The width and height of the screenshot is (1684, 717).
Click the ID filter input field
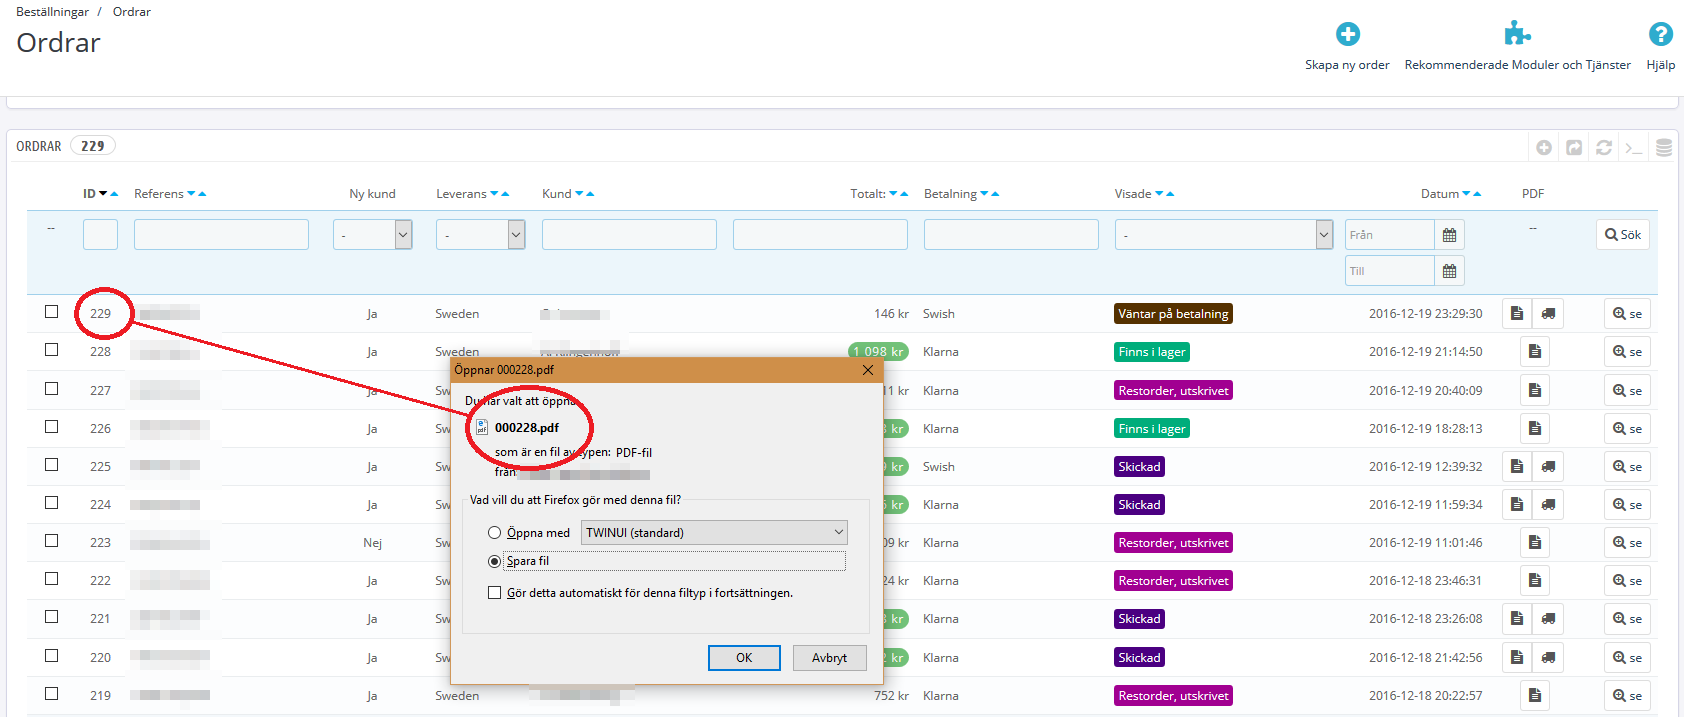pos(100,235)
